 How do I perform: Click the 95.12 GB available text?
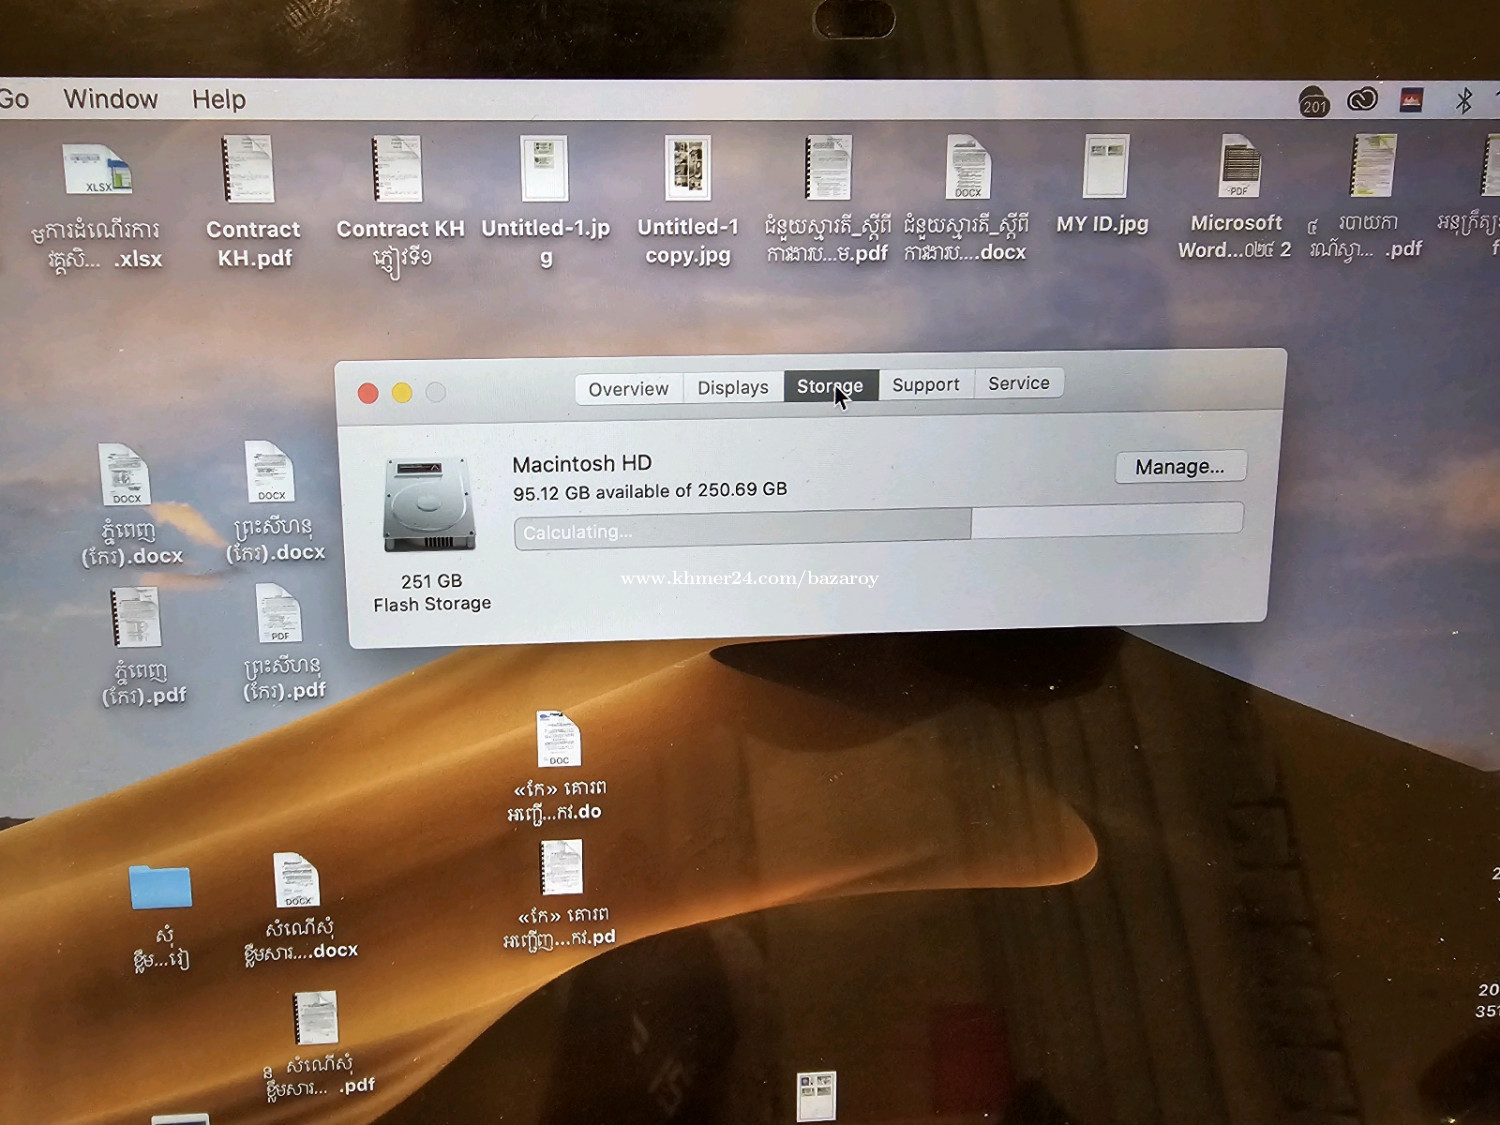pyautogui.click(x=650, y=491)
